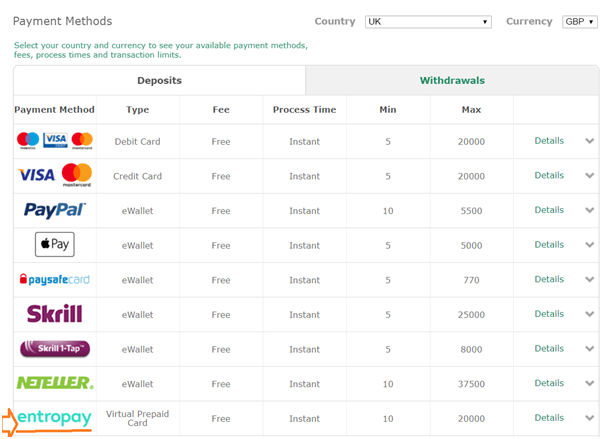Click the Visa Debit logo in Debit Card row
Image resolution: width=606 pixels, height=439 pixels.
55,140
